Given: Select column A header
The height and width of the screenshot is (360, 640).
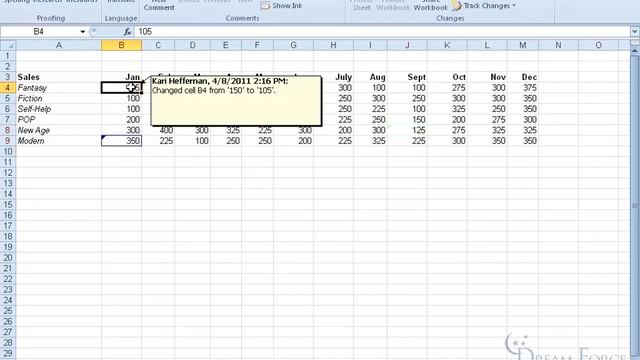Looking at the screenshot, I should (59, 45).
